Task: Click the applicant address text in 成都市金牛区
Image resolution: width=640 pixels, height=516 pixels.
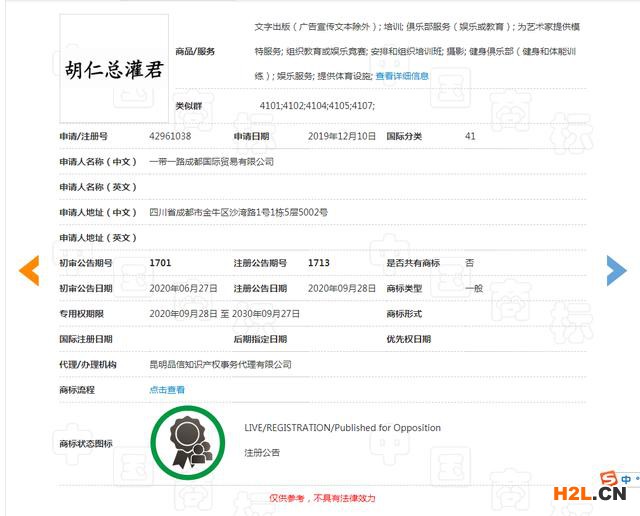Action: [238, 213]
